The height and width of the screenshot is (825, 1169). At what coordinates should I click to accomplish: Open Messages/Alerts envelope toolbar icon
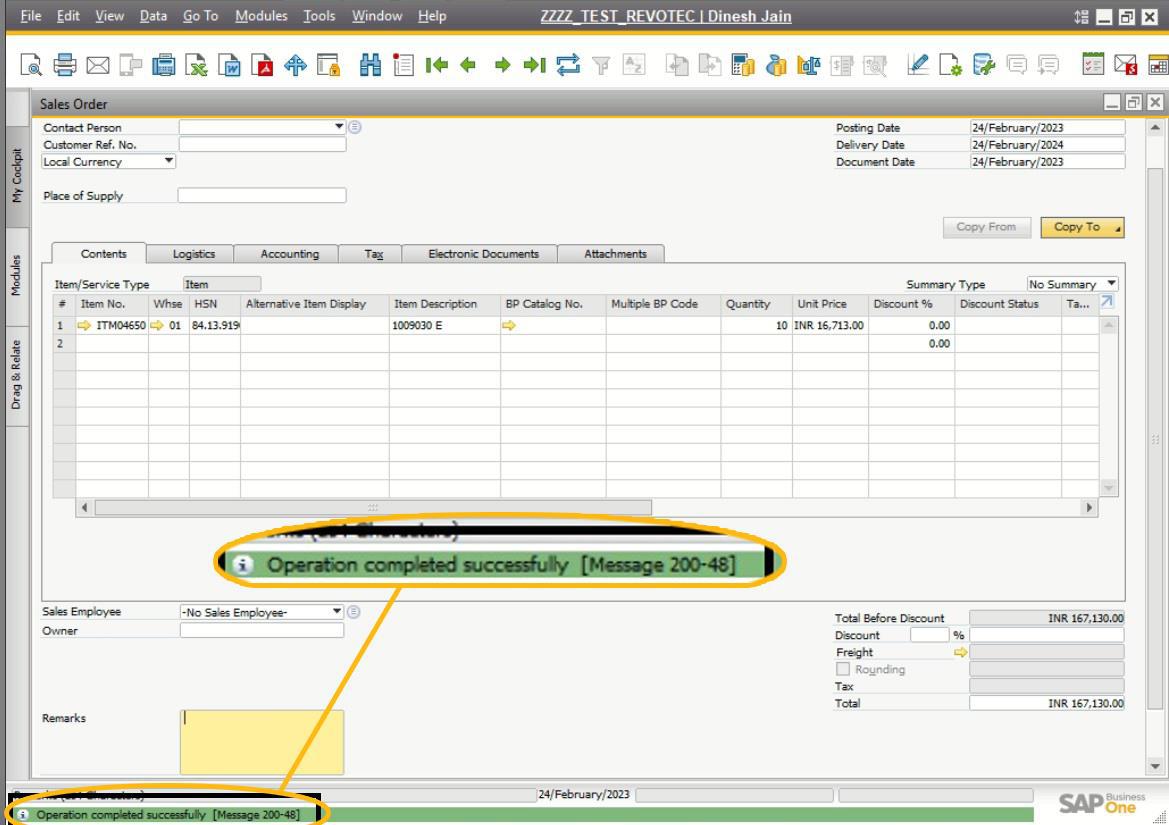click(x=1125, y=65)
